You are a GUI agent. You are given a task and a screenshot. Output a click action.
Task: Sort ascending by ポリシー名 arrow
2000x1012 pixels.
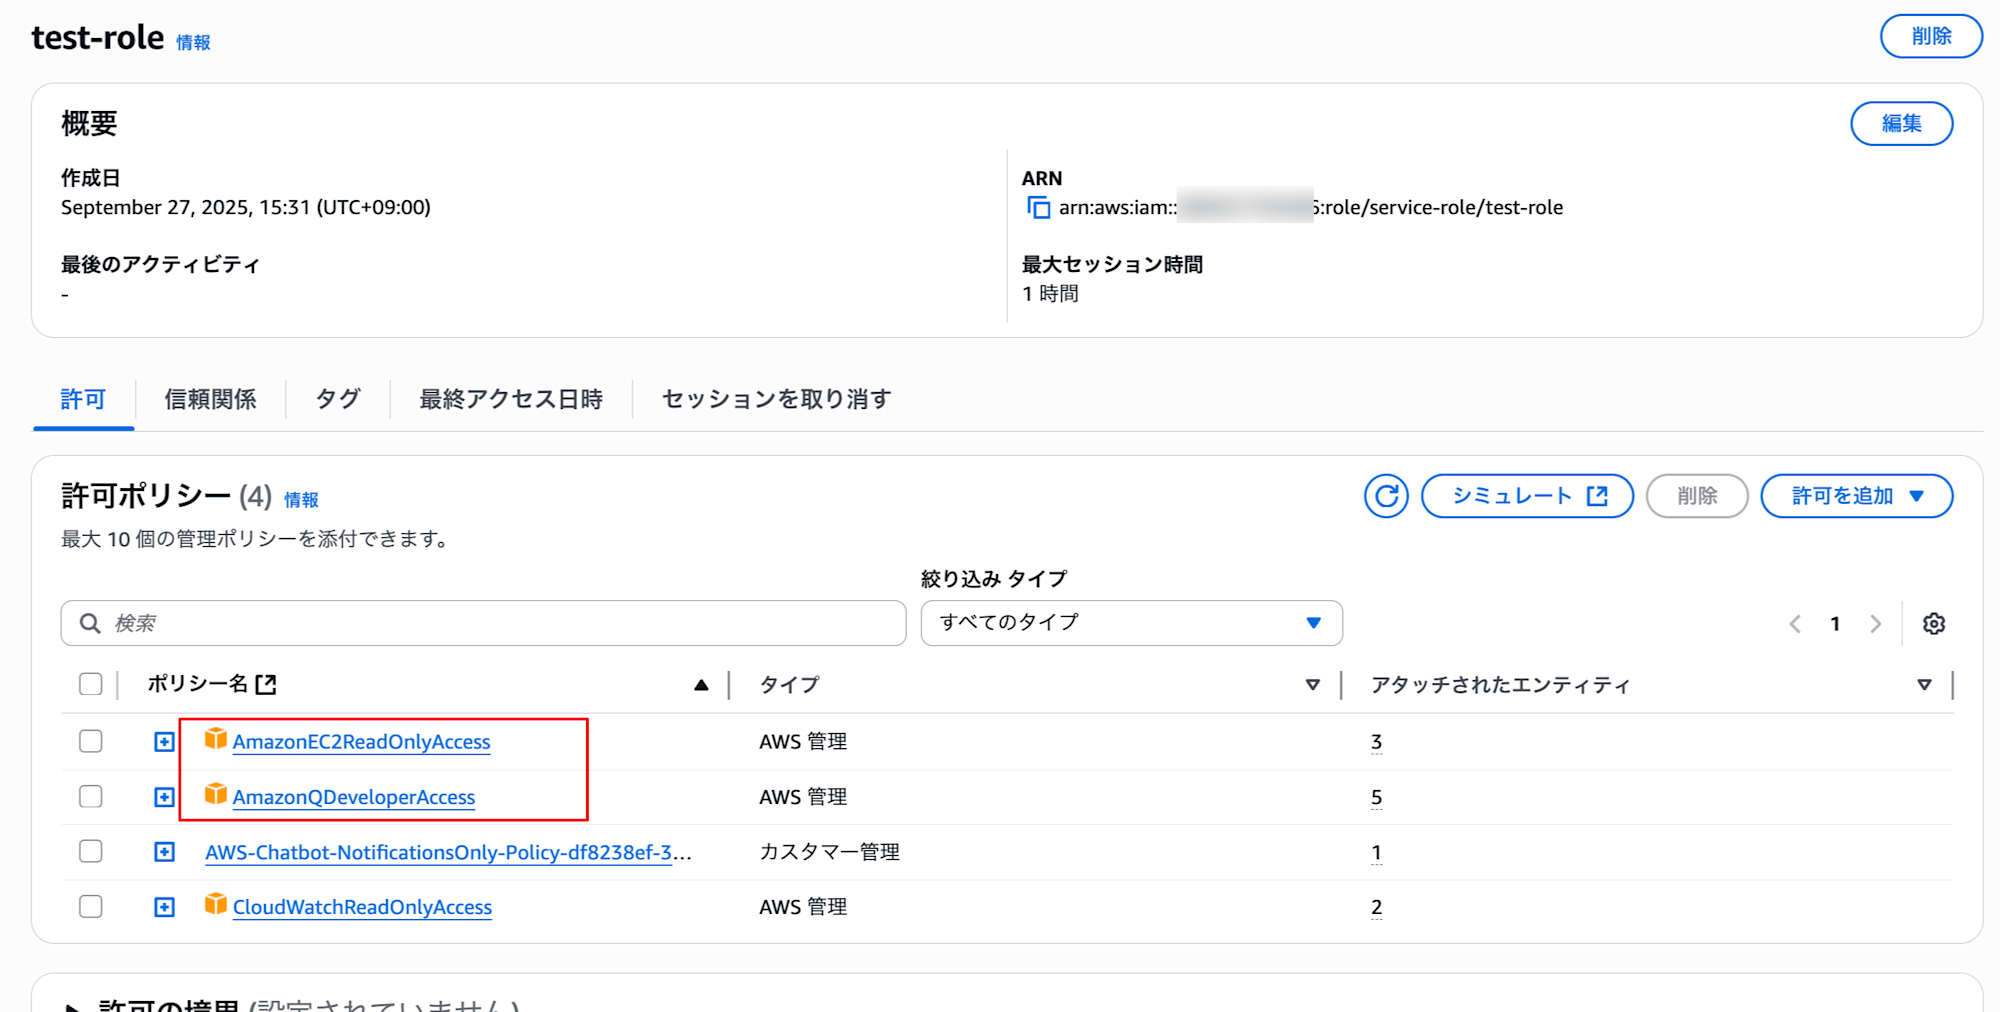701,685
